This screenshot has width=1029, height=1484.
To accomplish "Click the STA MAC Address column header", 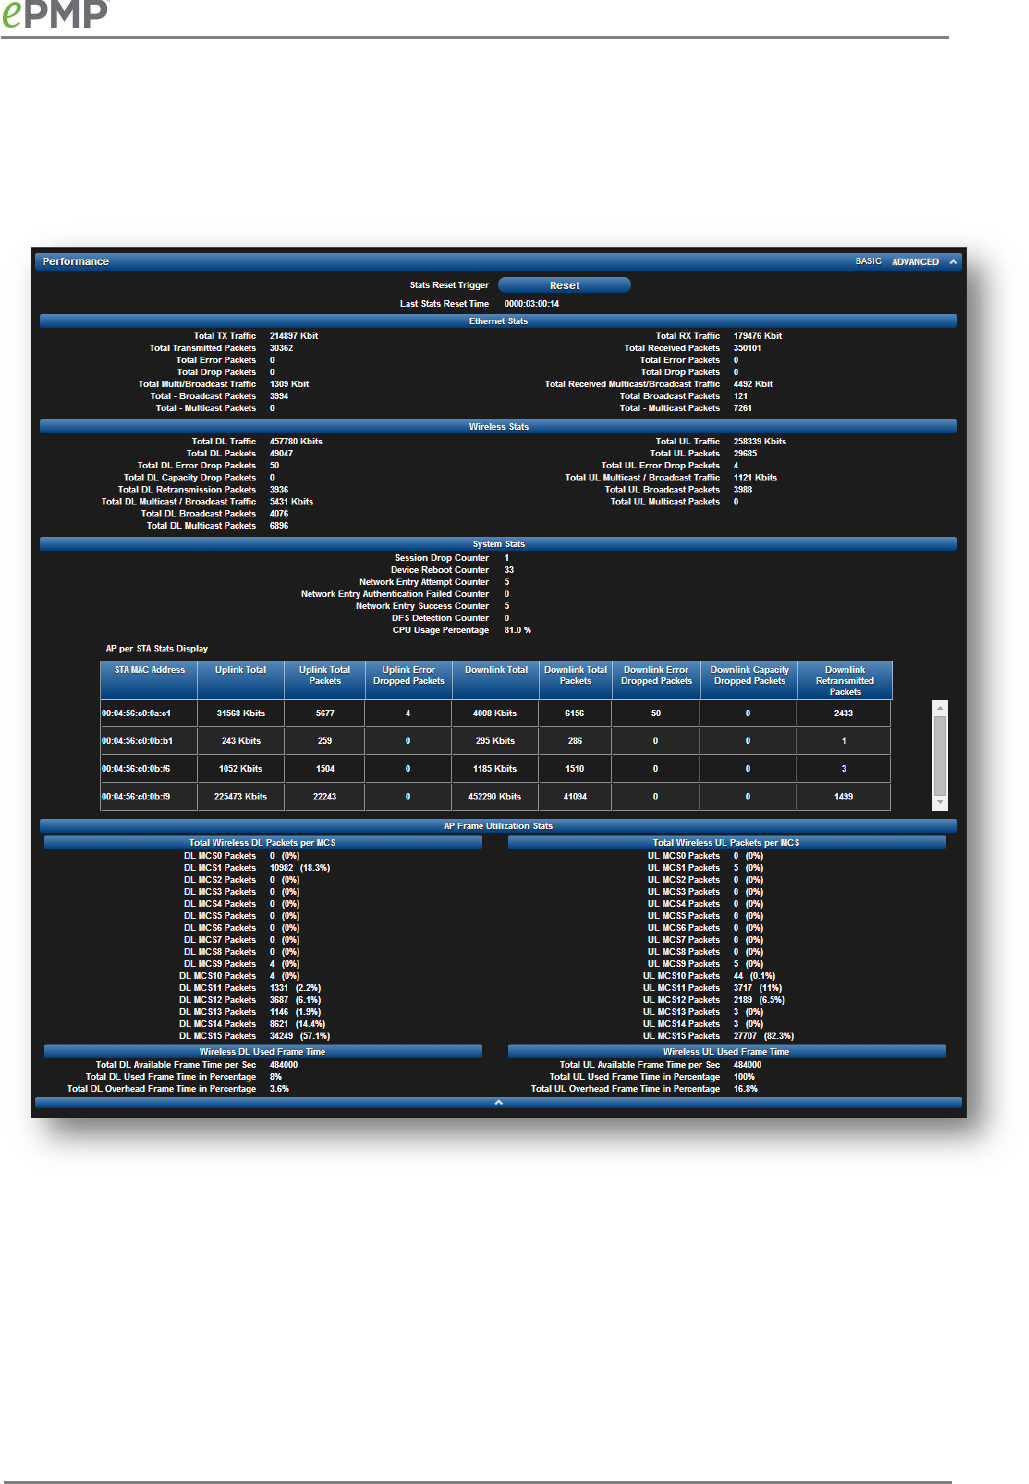I will (150, 680).
